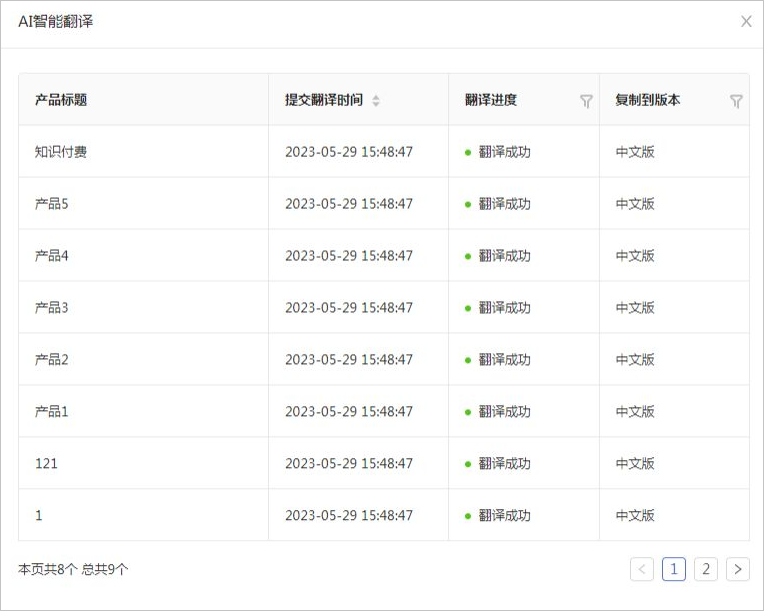The image size is (764, 611).
Task: Open filter for 翻译进度 column
Action: click(x=586, y=101)
